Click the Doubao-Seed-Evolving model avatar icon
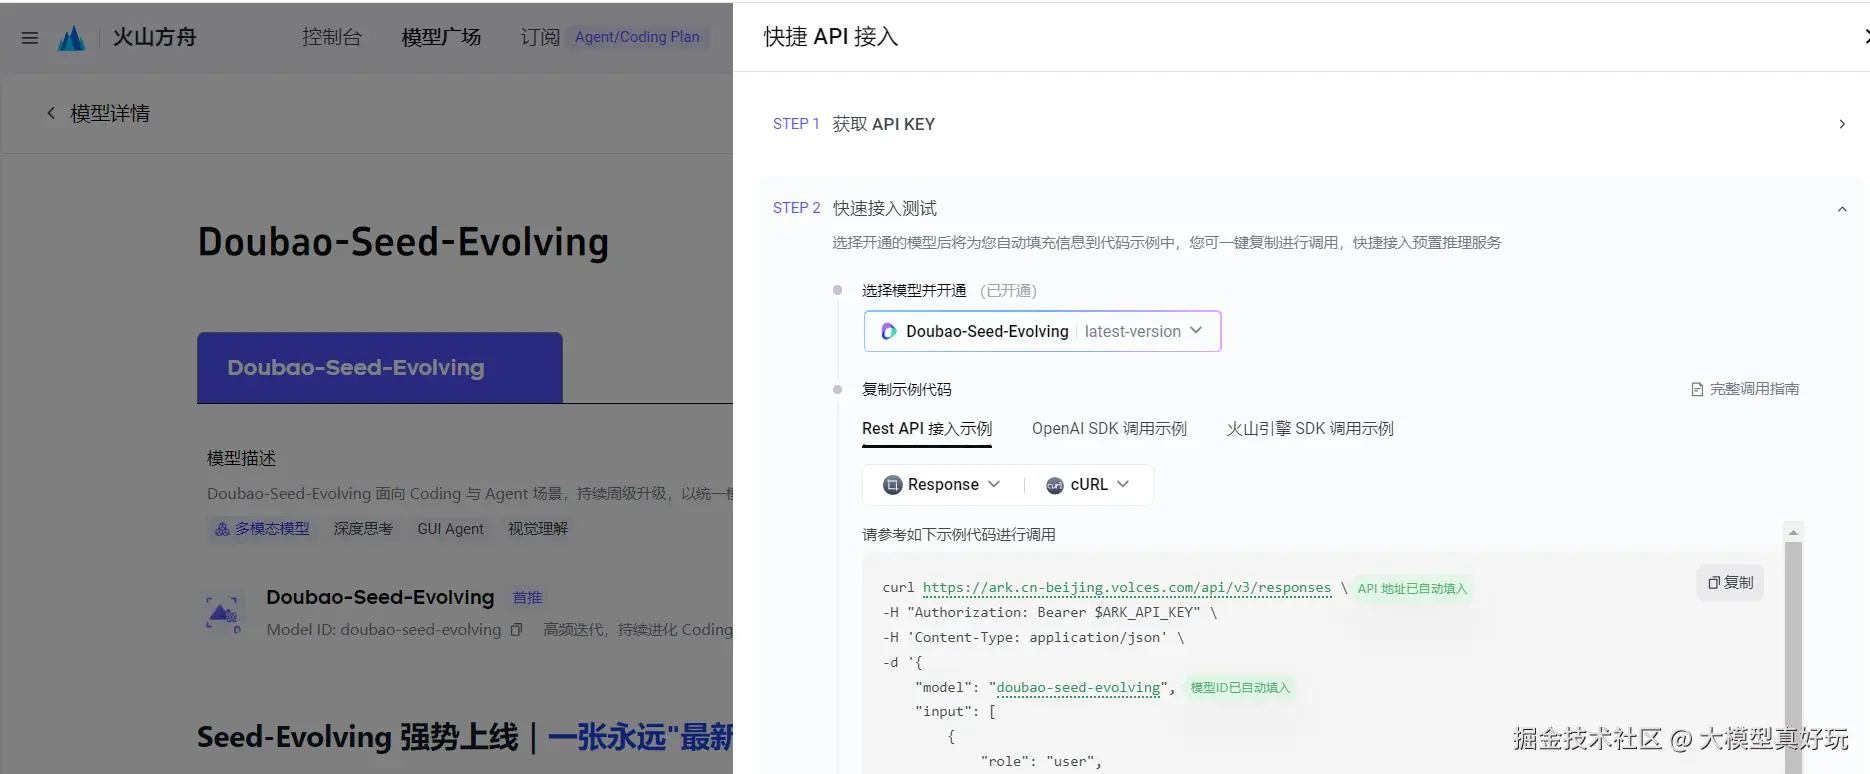The width and height of the screenshot is (1870, 774). [x=223, y=612]
